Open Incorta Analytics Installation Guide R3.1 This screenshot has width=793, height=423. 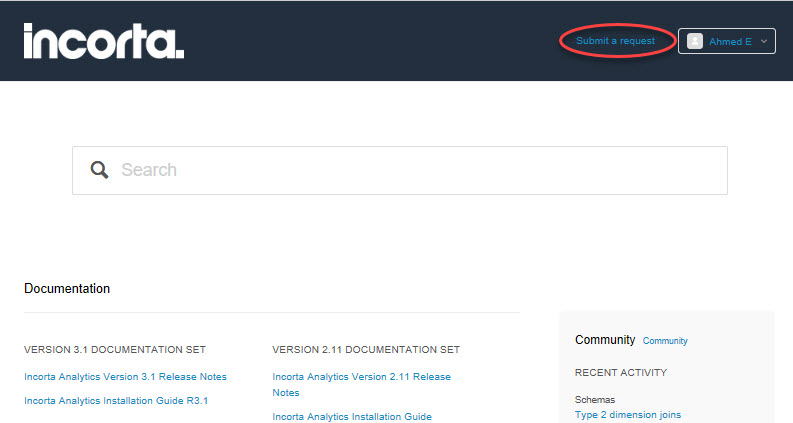click(116, 401)
